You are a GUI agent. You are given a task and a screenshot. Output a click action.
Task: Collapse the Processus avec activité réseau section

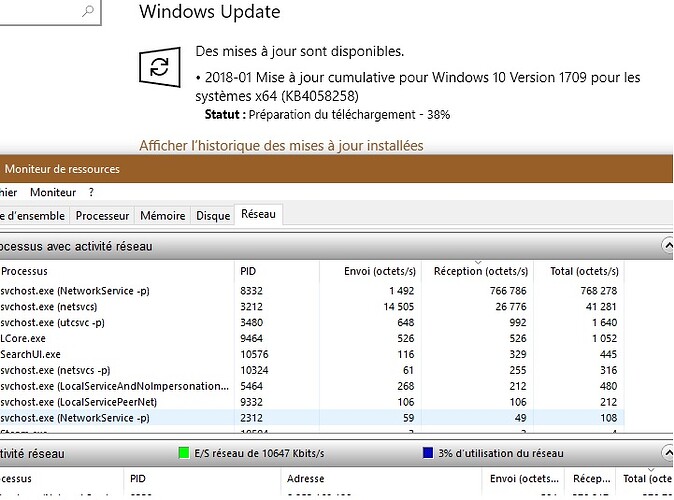(665, 245)
